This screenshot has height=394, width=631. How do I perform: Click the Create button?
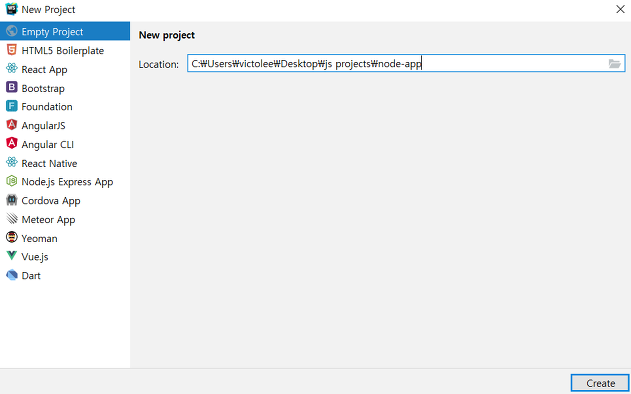[600, 383]
